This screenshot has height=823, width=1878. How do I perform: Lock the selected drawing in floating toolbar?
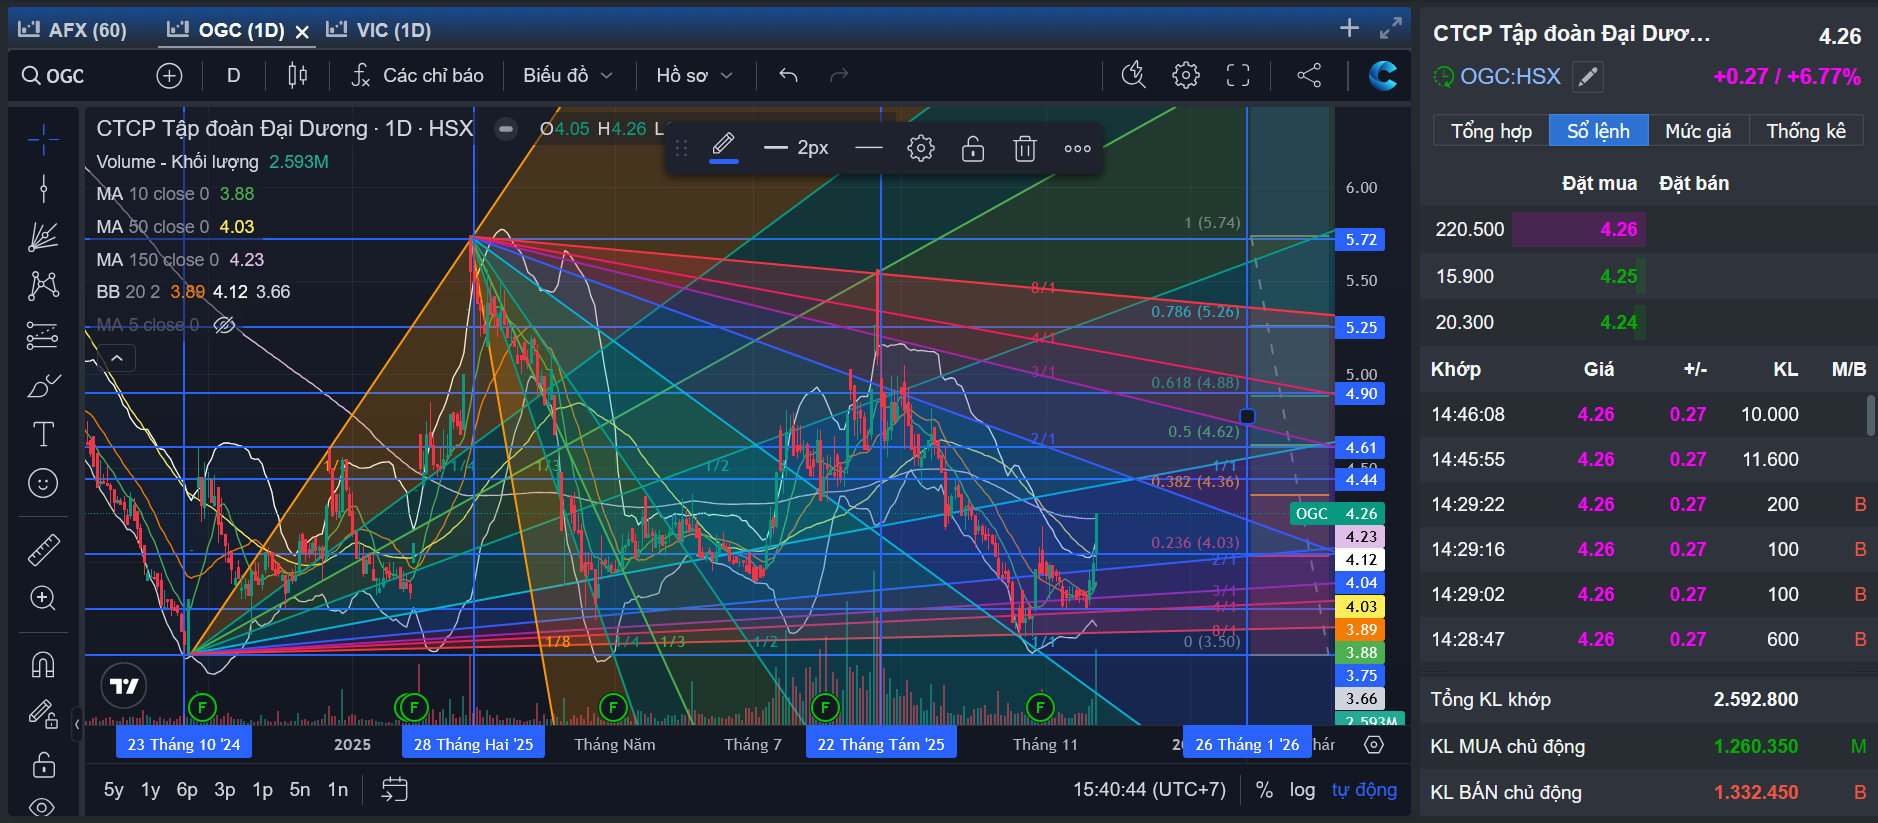point(973,149)
